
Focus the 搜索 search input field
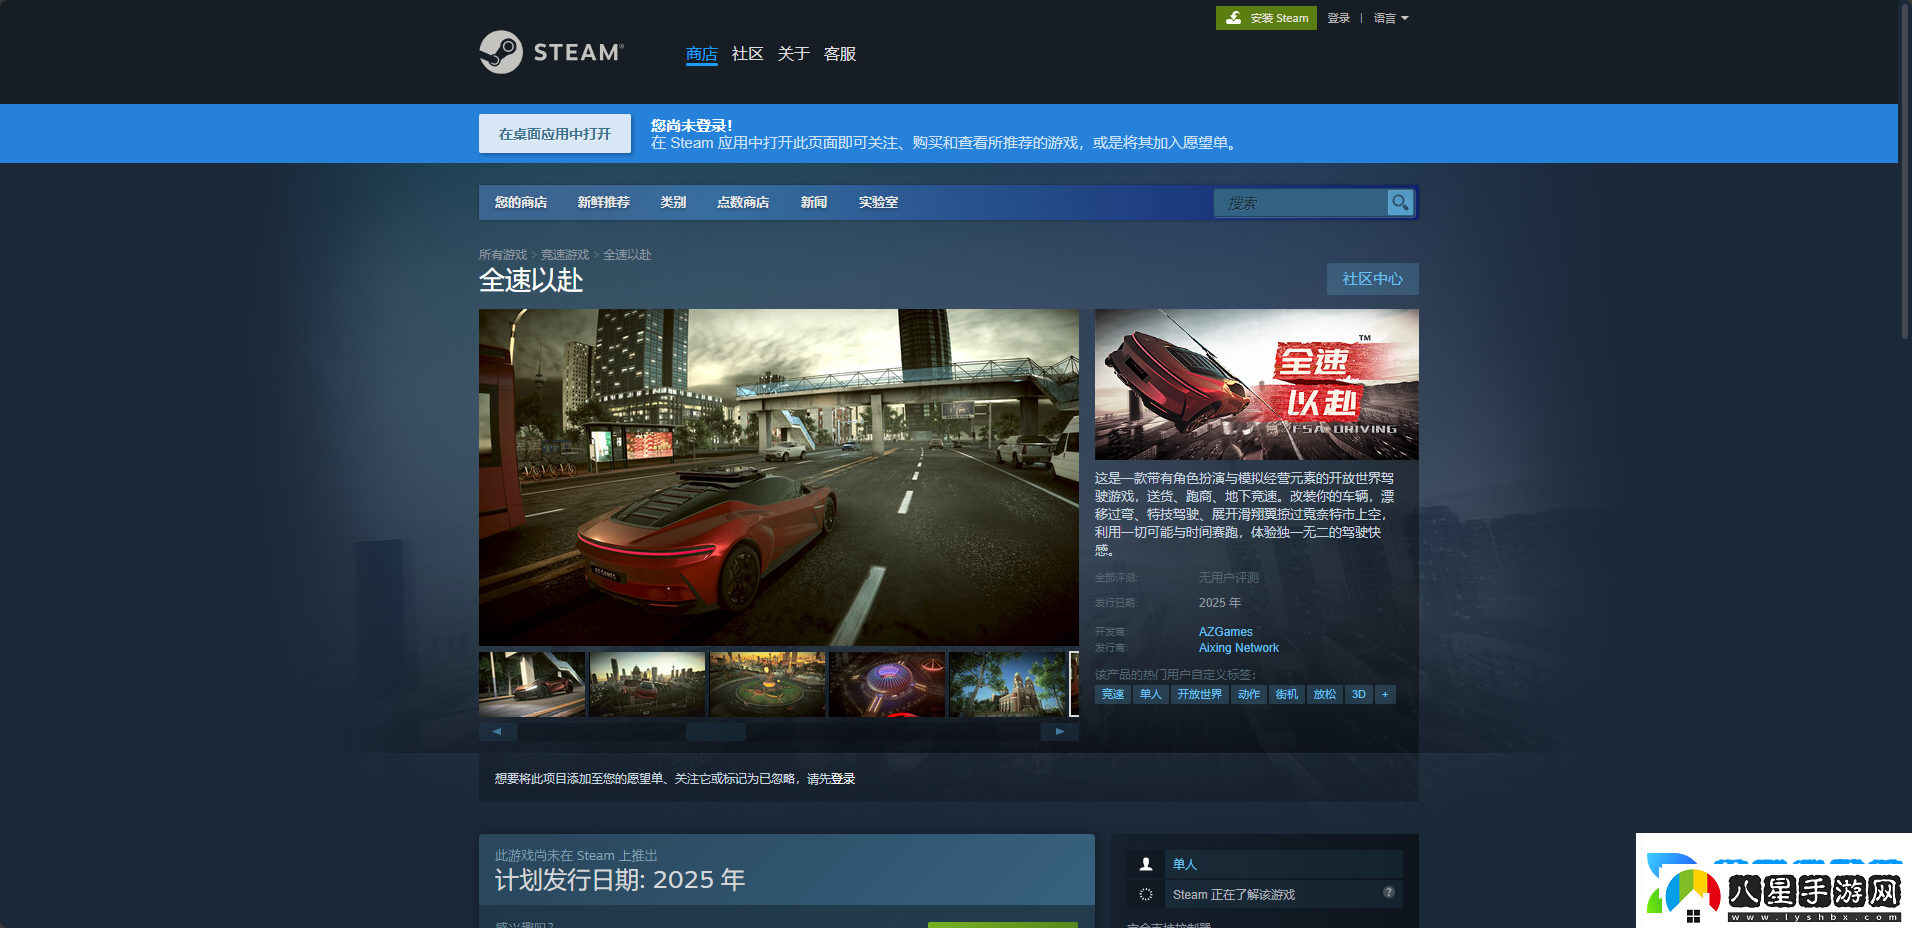[x=1300, y=203]
